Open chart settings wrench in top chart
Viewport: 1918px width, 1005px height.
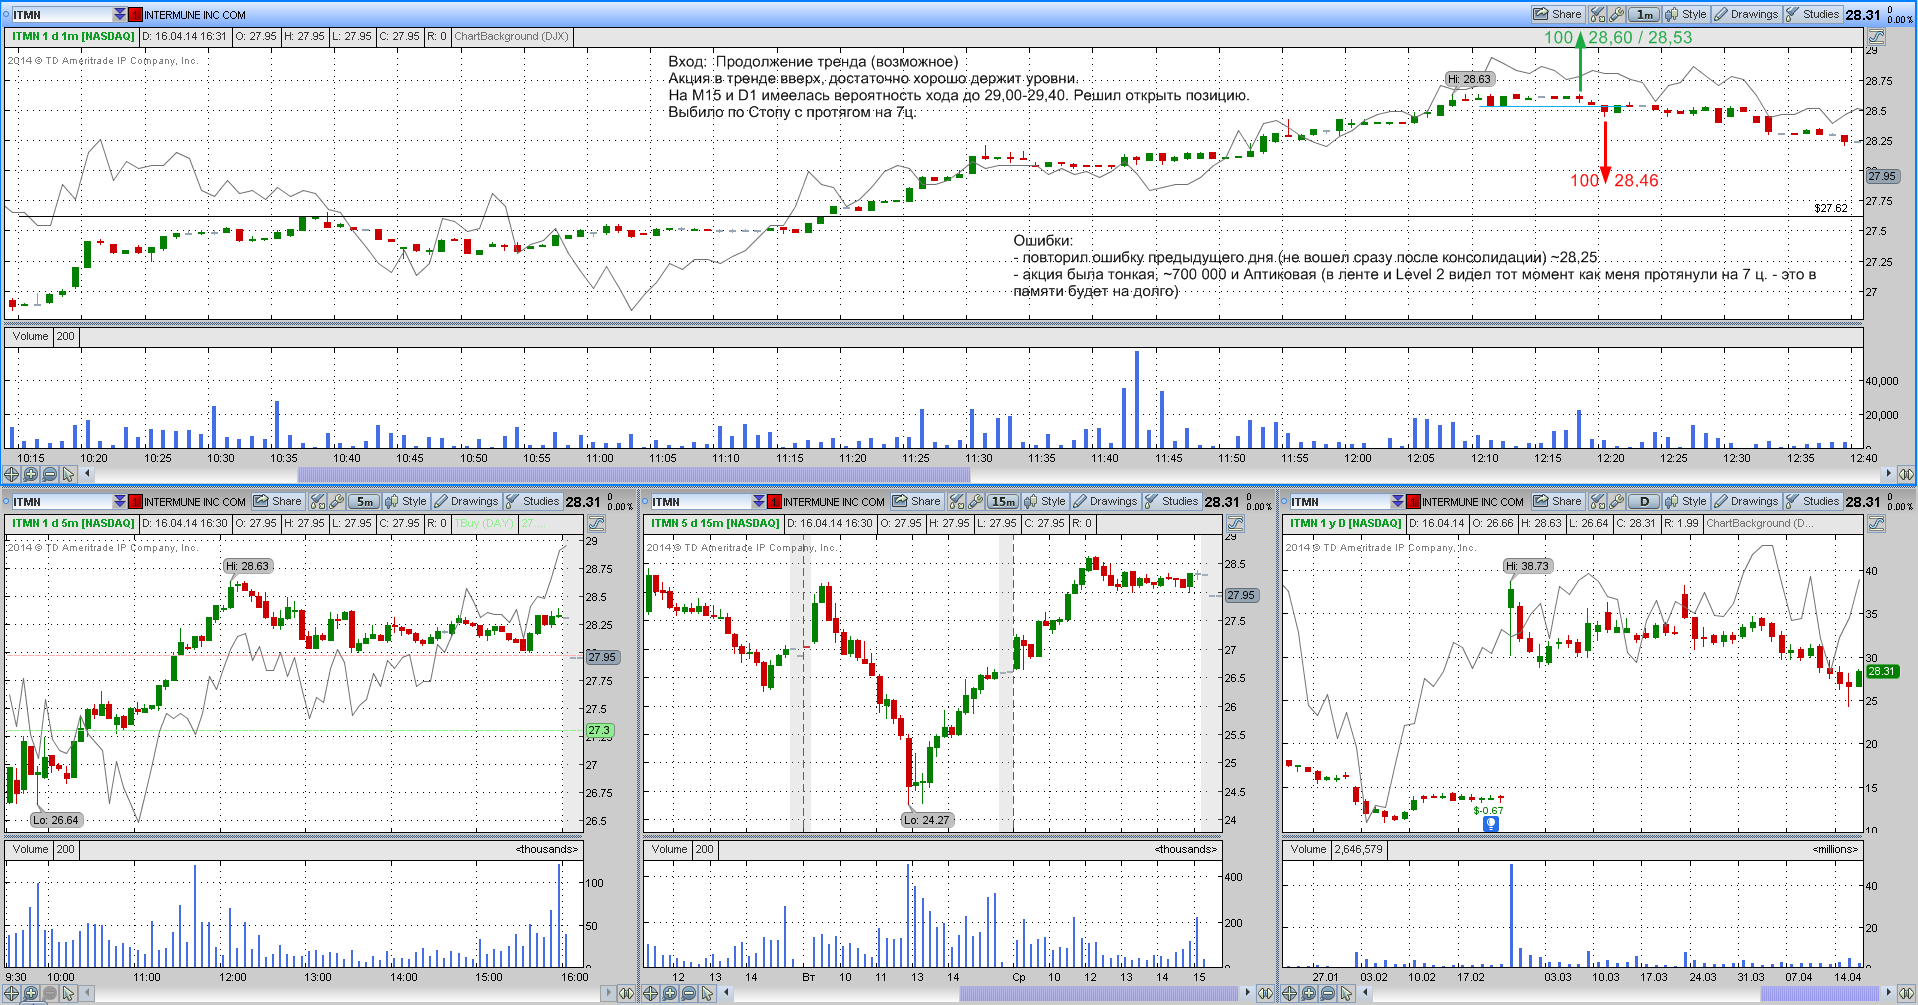[1616, 14]
